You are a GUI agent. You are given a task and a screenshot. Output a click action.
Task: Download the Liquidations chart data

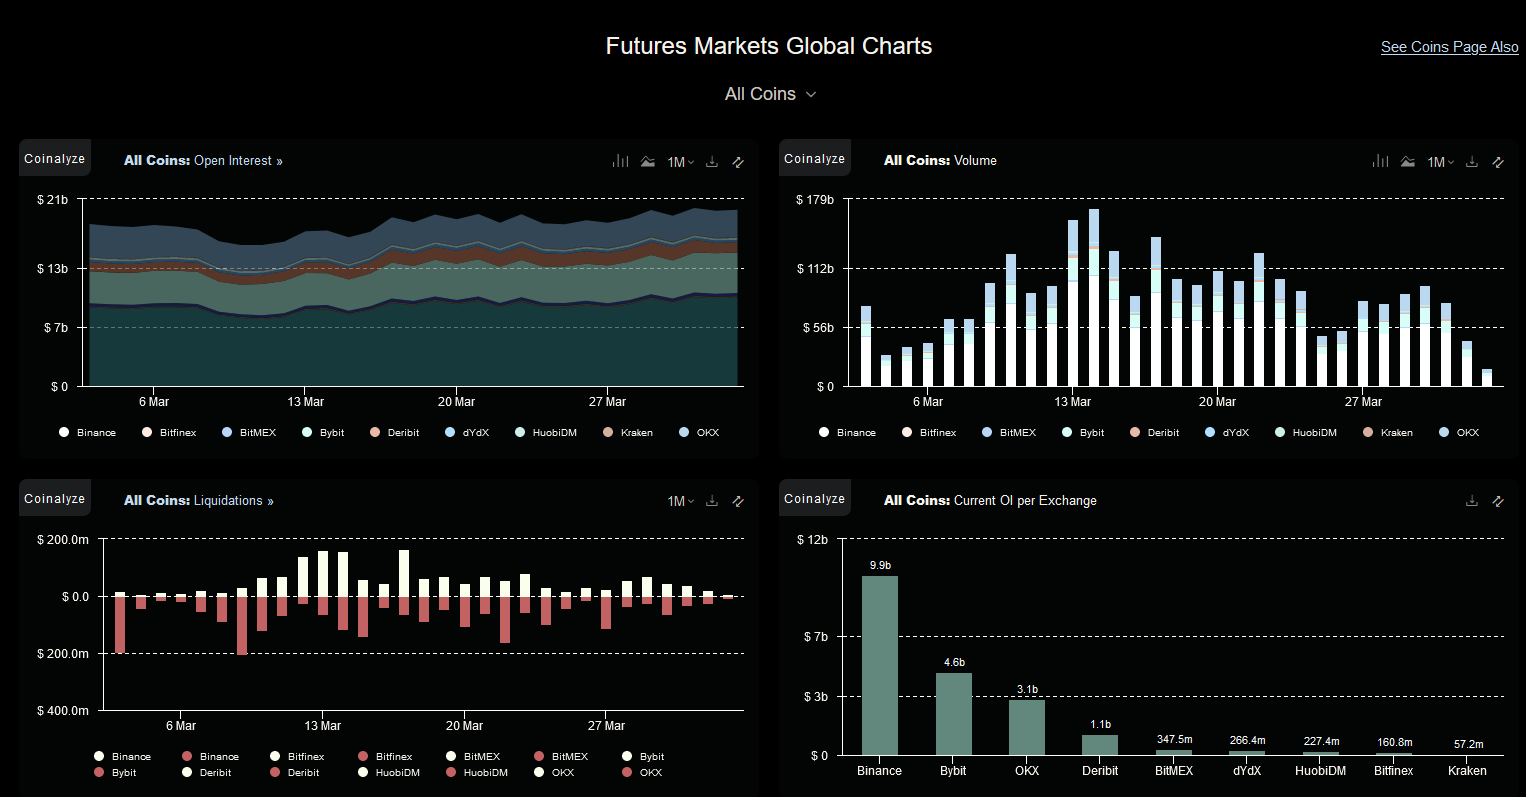tap(712, 501)
